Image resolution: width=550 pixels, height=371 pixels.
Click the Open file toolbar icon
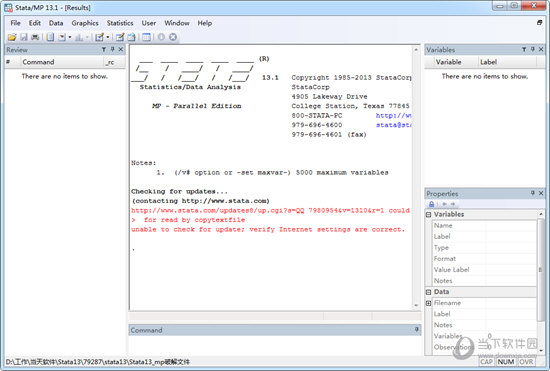coord(12,37)
